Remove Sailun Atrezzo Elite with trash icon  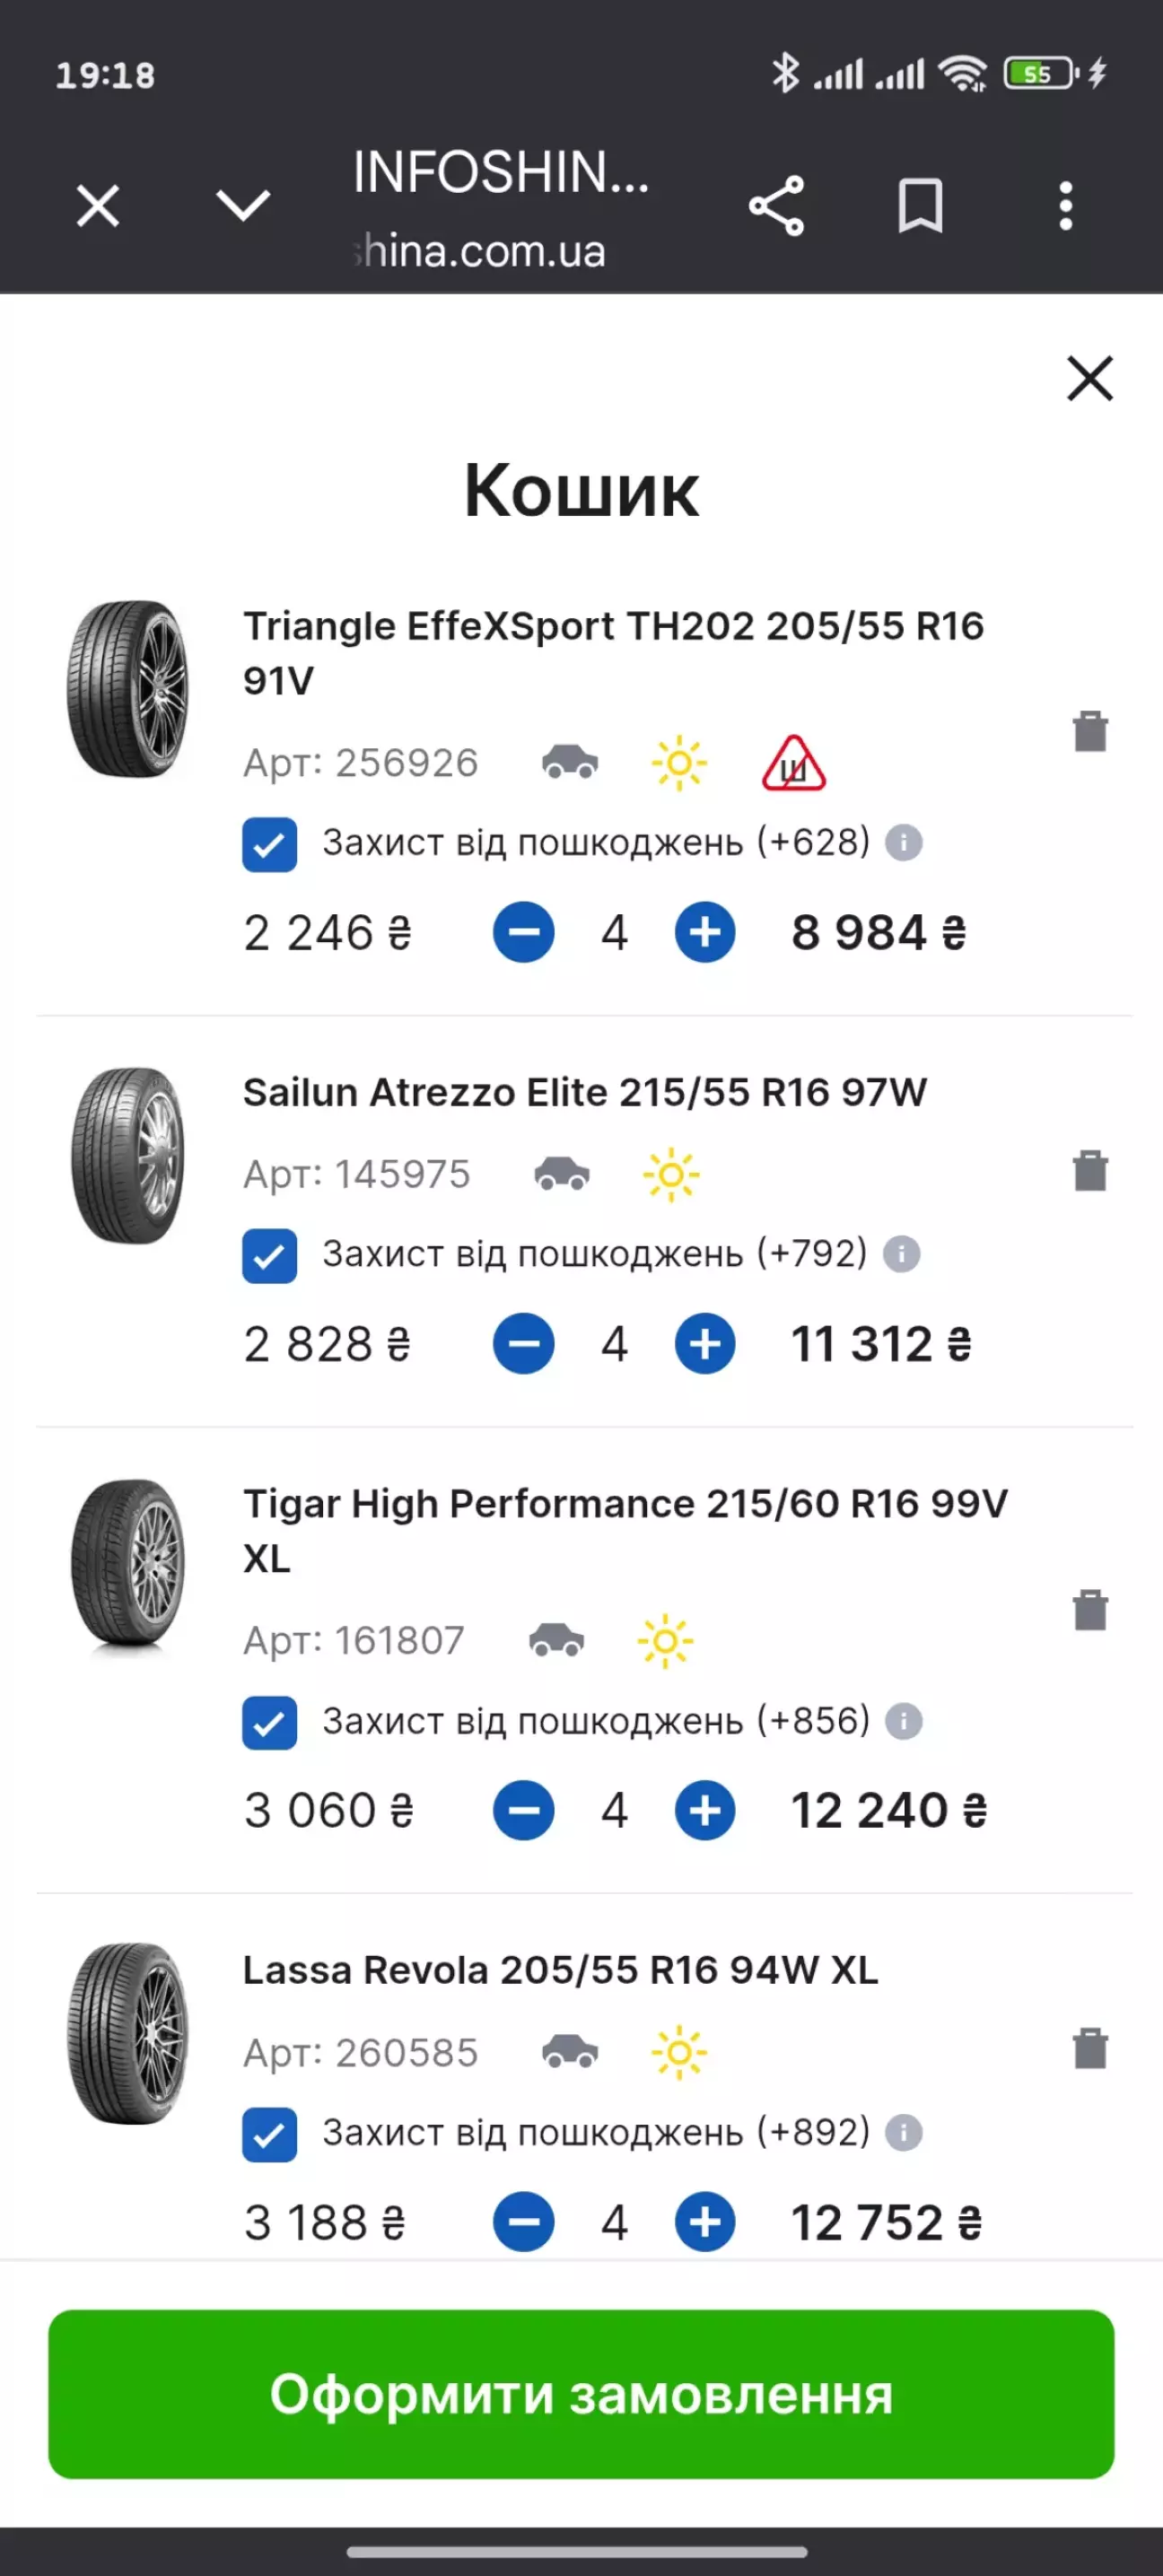(x=1089, y=1170)
